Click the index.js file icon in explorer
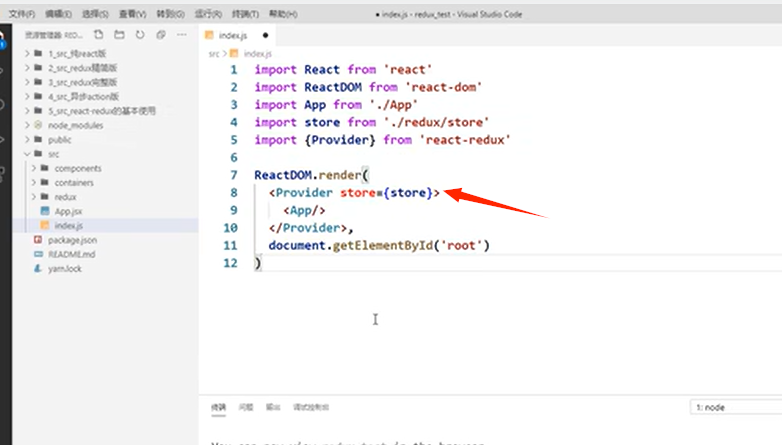The height and width of the screenshot is (445, 782). (45, 225)
